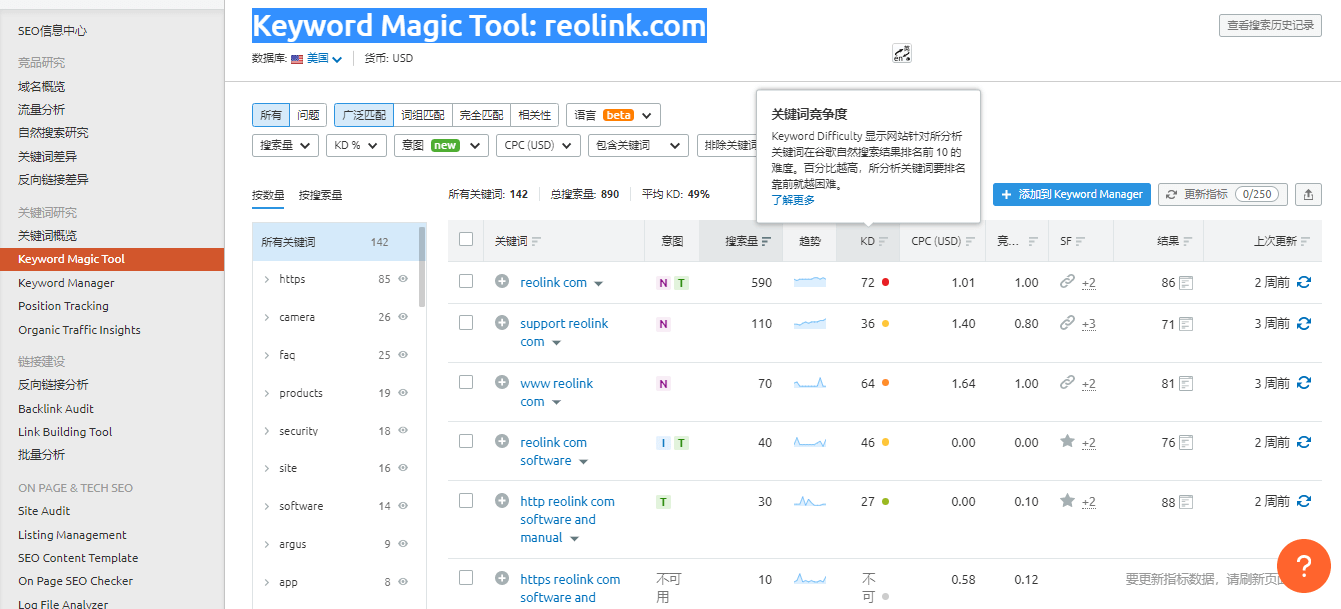Open SERP results icon for value 76
This screenshot has height=609, width=1341.
click(x=1186, y=442)
